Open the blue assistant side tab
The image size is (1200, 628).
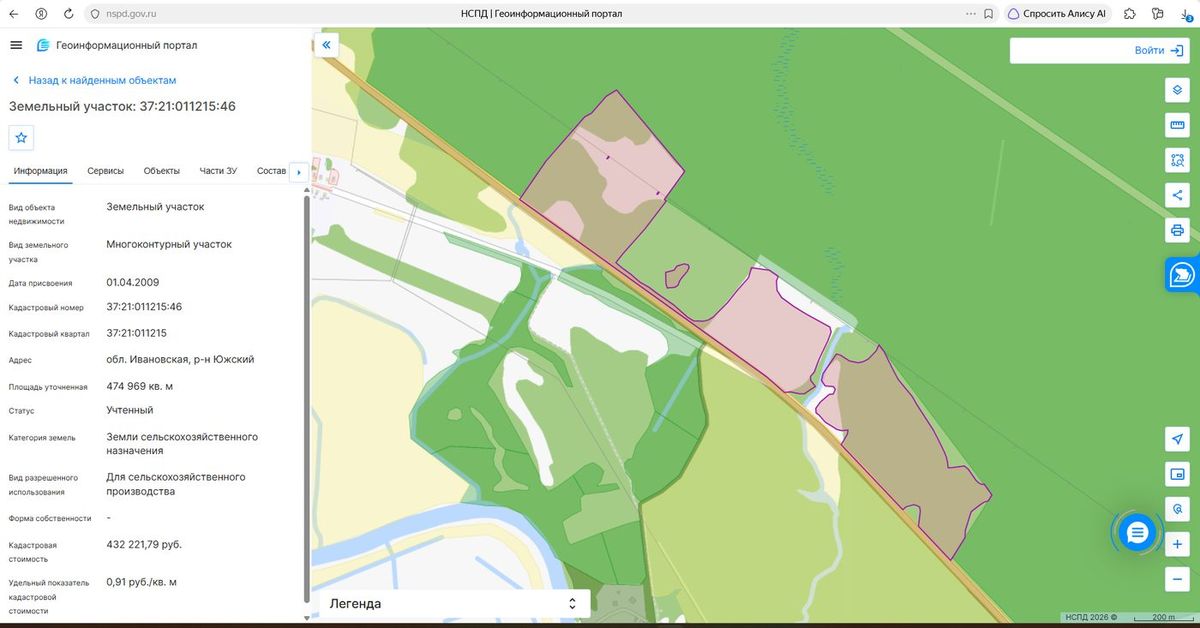click(x=1182, y=274)
